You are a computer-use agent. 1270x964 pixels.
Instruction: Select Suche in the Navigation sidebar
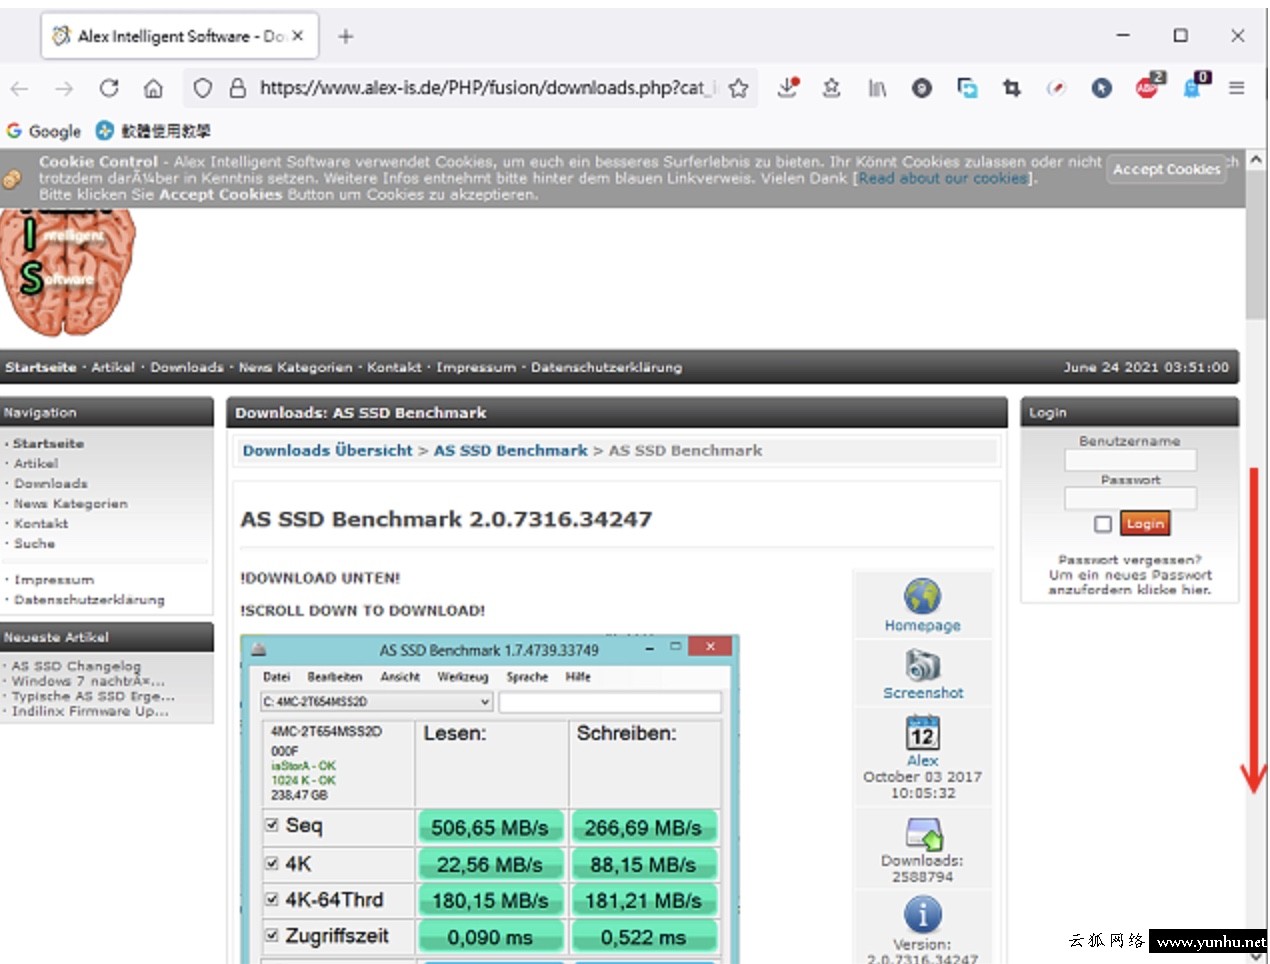[x=34, y=543]
